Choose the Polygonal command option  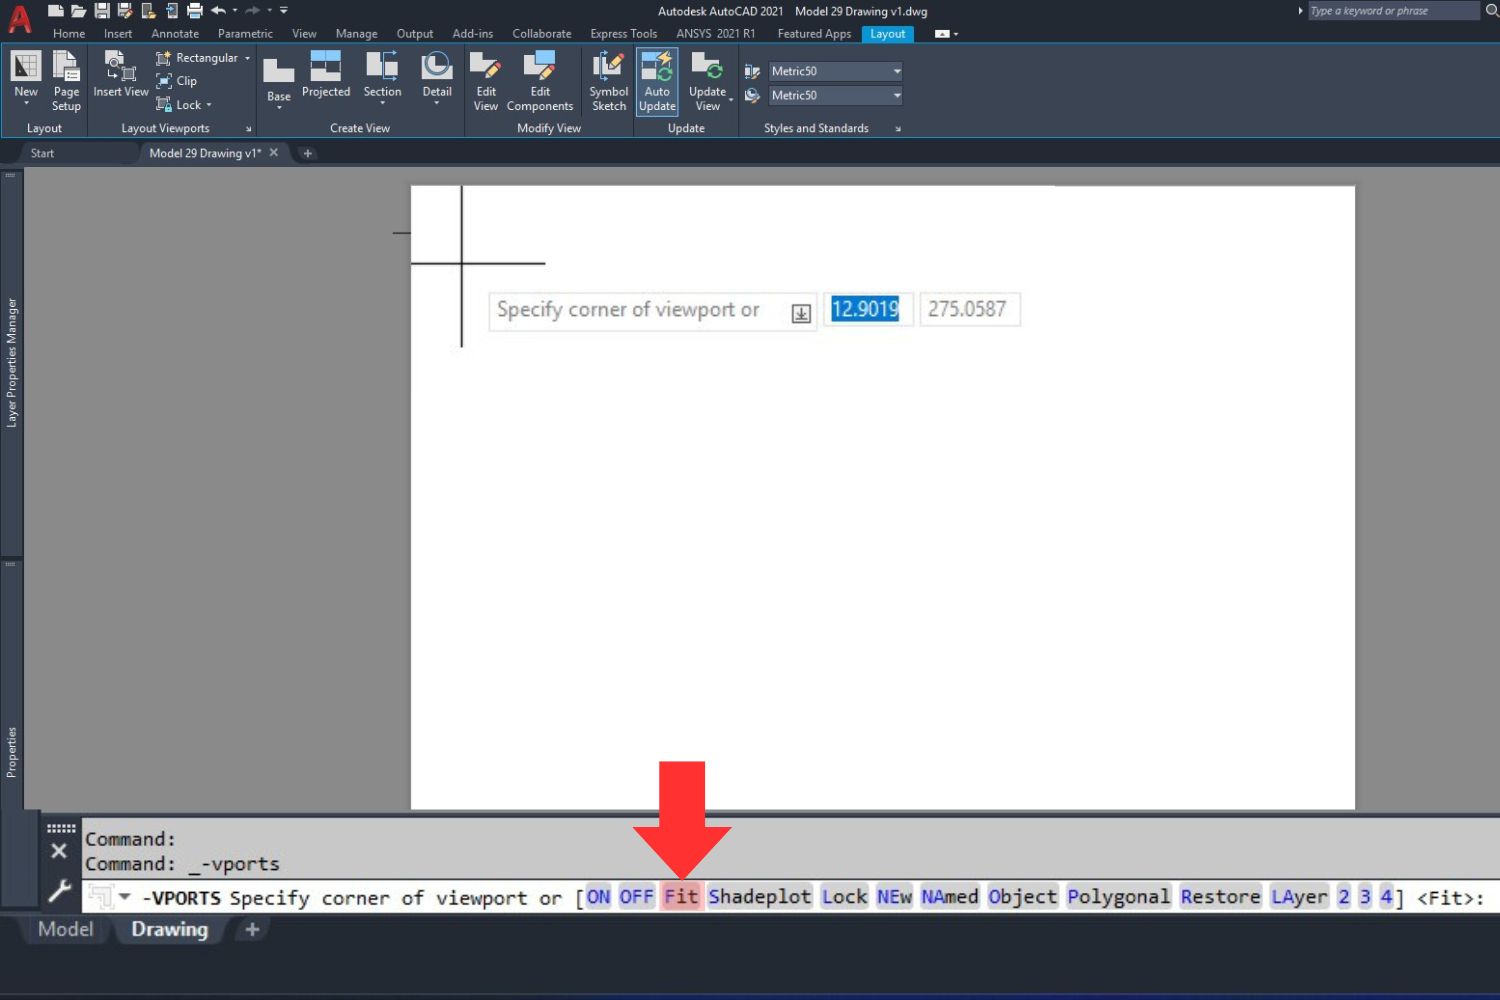(1118, 897)
